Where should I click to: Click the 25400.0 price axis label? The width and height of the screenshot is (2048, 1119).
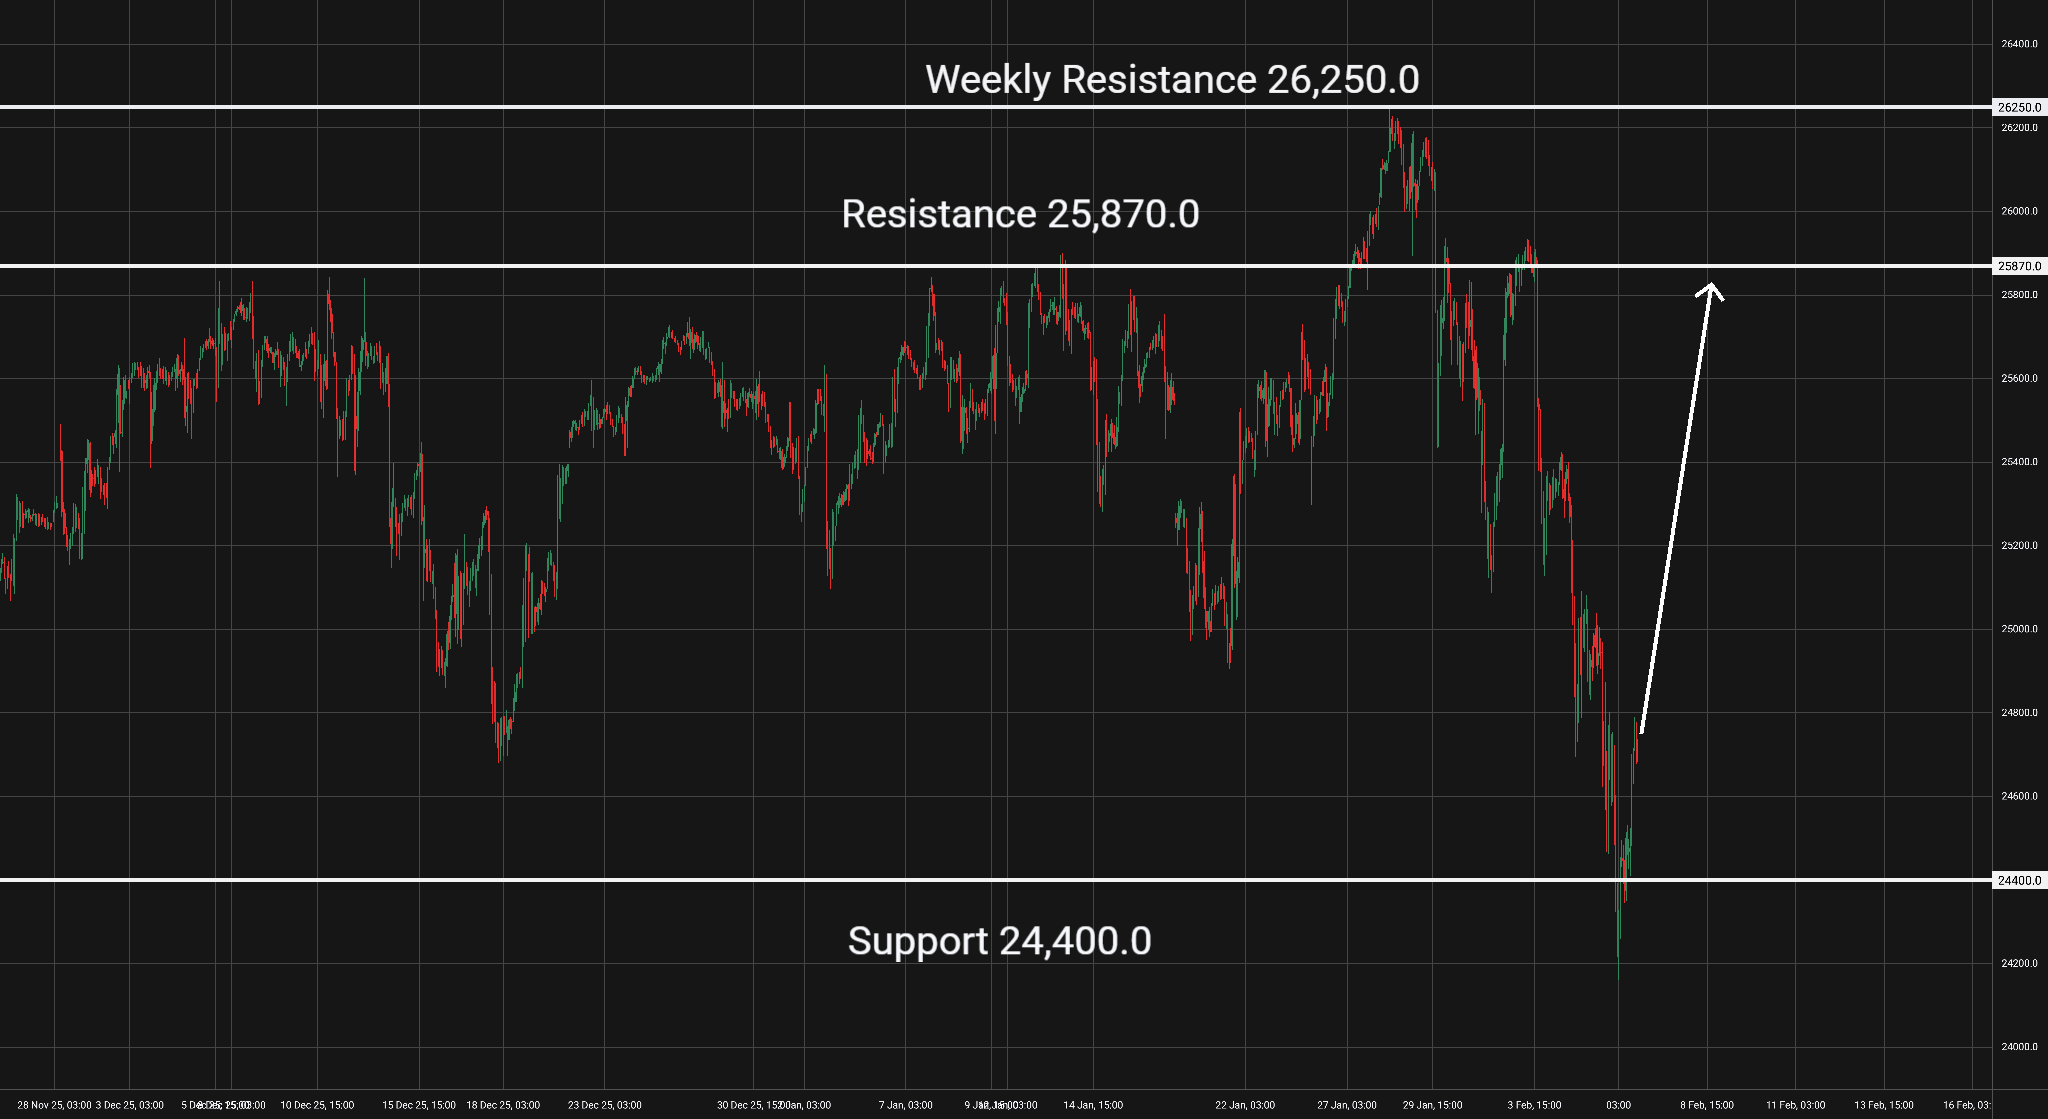(x=2018, y=462)
